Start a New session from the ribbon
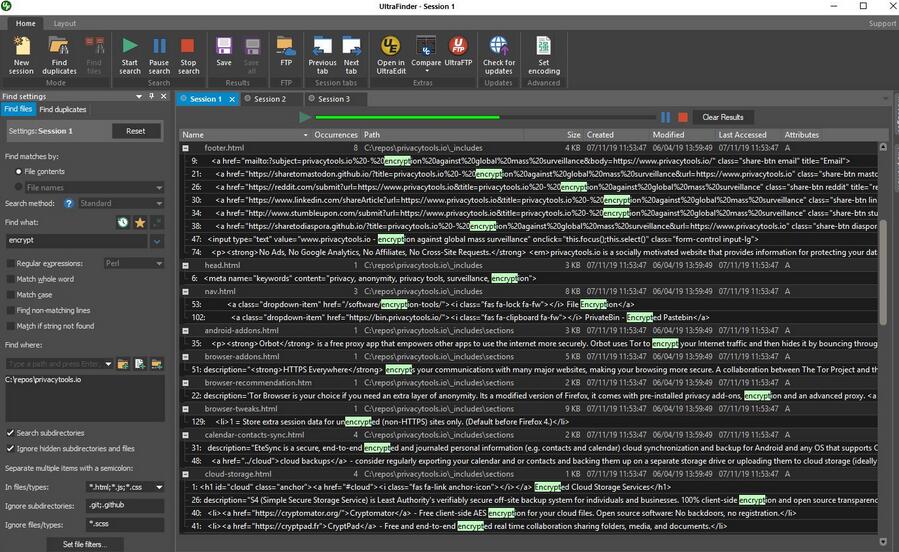Image resolution: width=899 pixels, height=552 pixels. (x=21, y=56)
